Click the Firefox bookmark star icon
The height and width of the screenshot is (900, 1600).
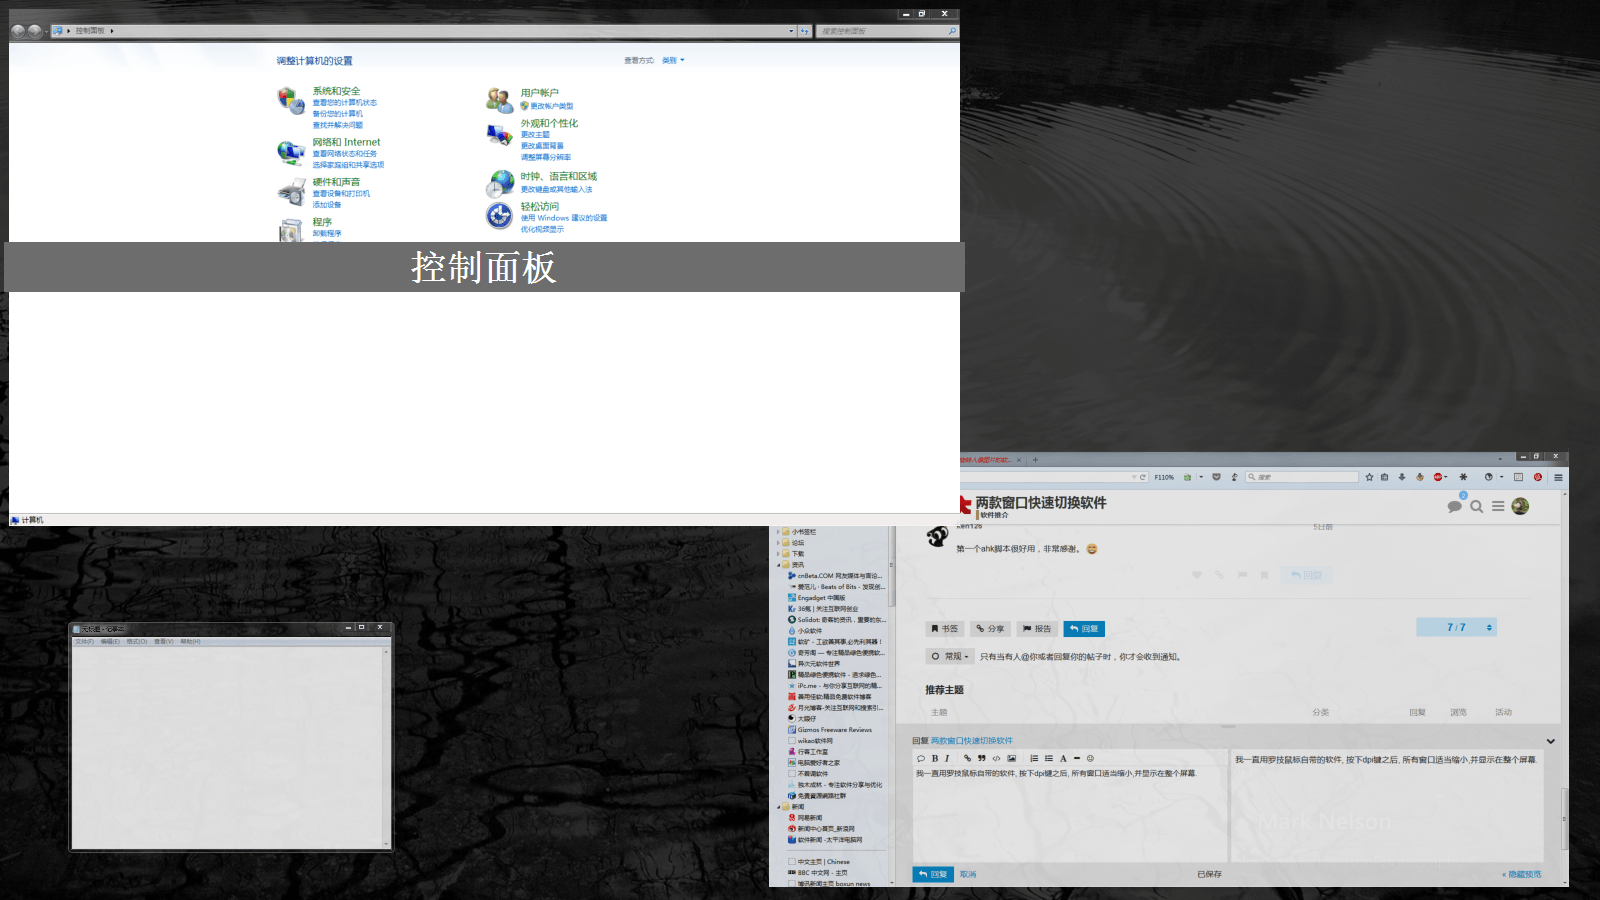coord(1369,477)
